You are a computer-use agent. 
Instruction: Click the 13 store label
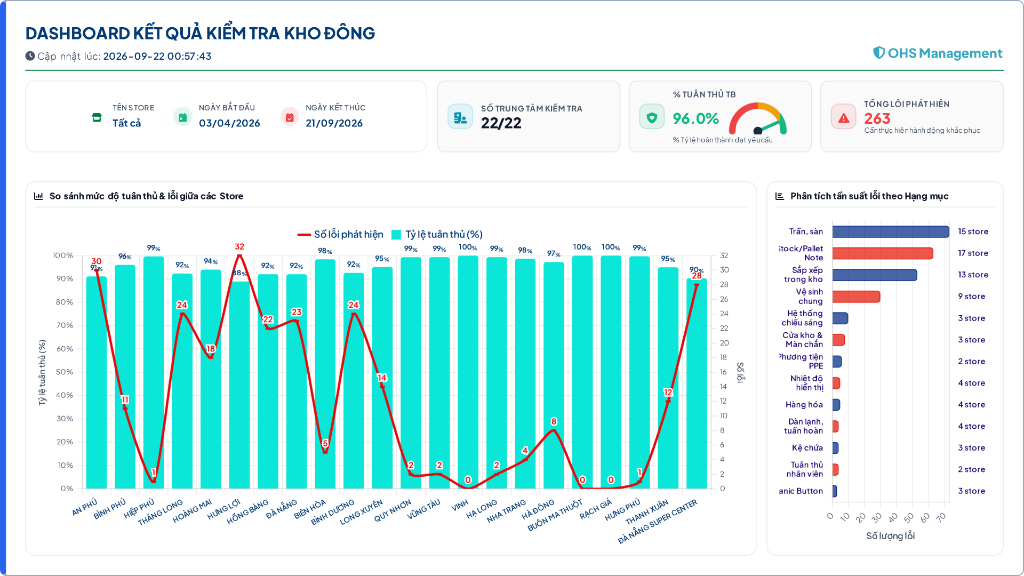(x=973, y=274)
